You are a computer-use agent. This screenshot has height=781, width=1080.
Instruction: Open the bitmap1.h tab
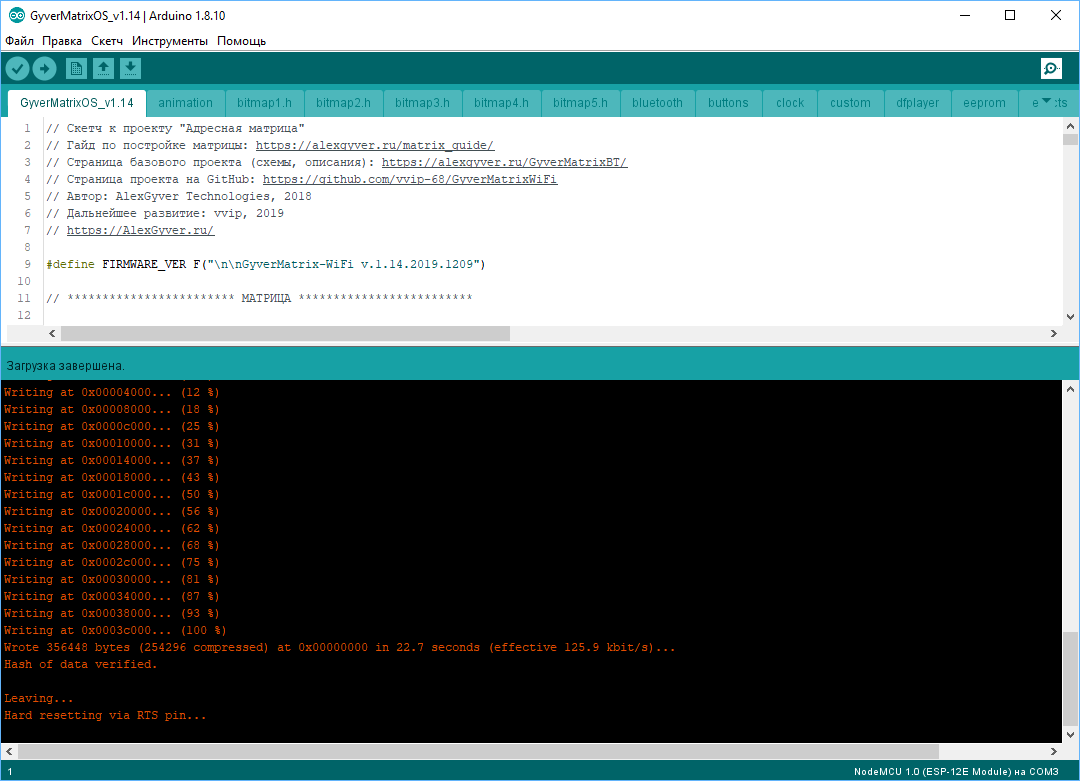click(264, 103)
